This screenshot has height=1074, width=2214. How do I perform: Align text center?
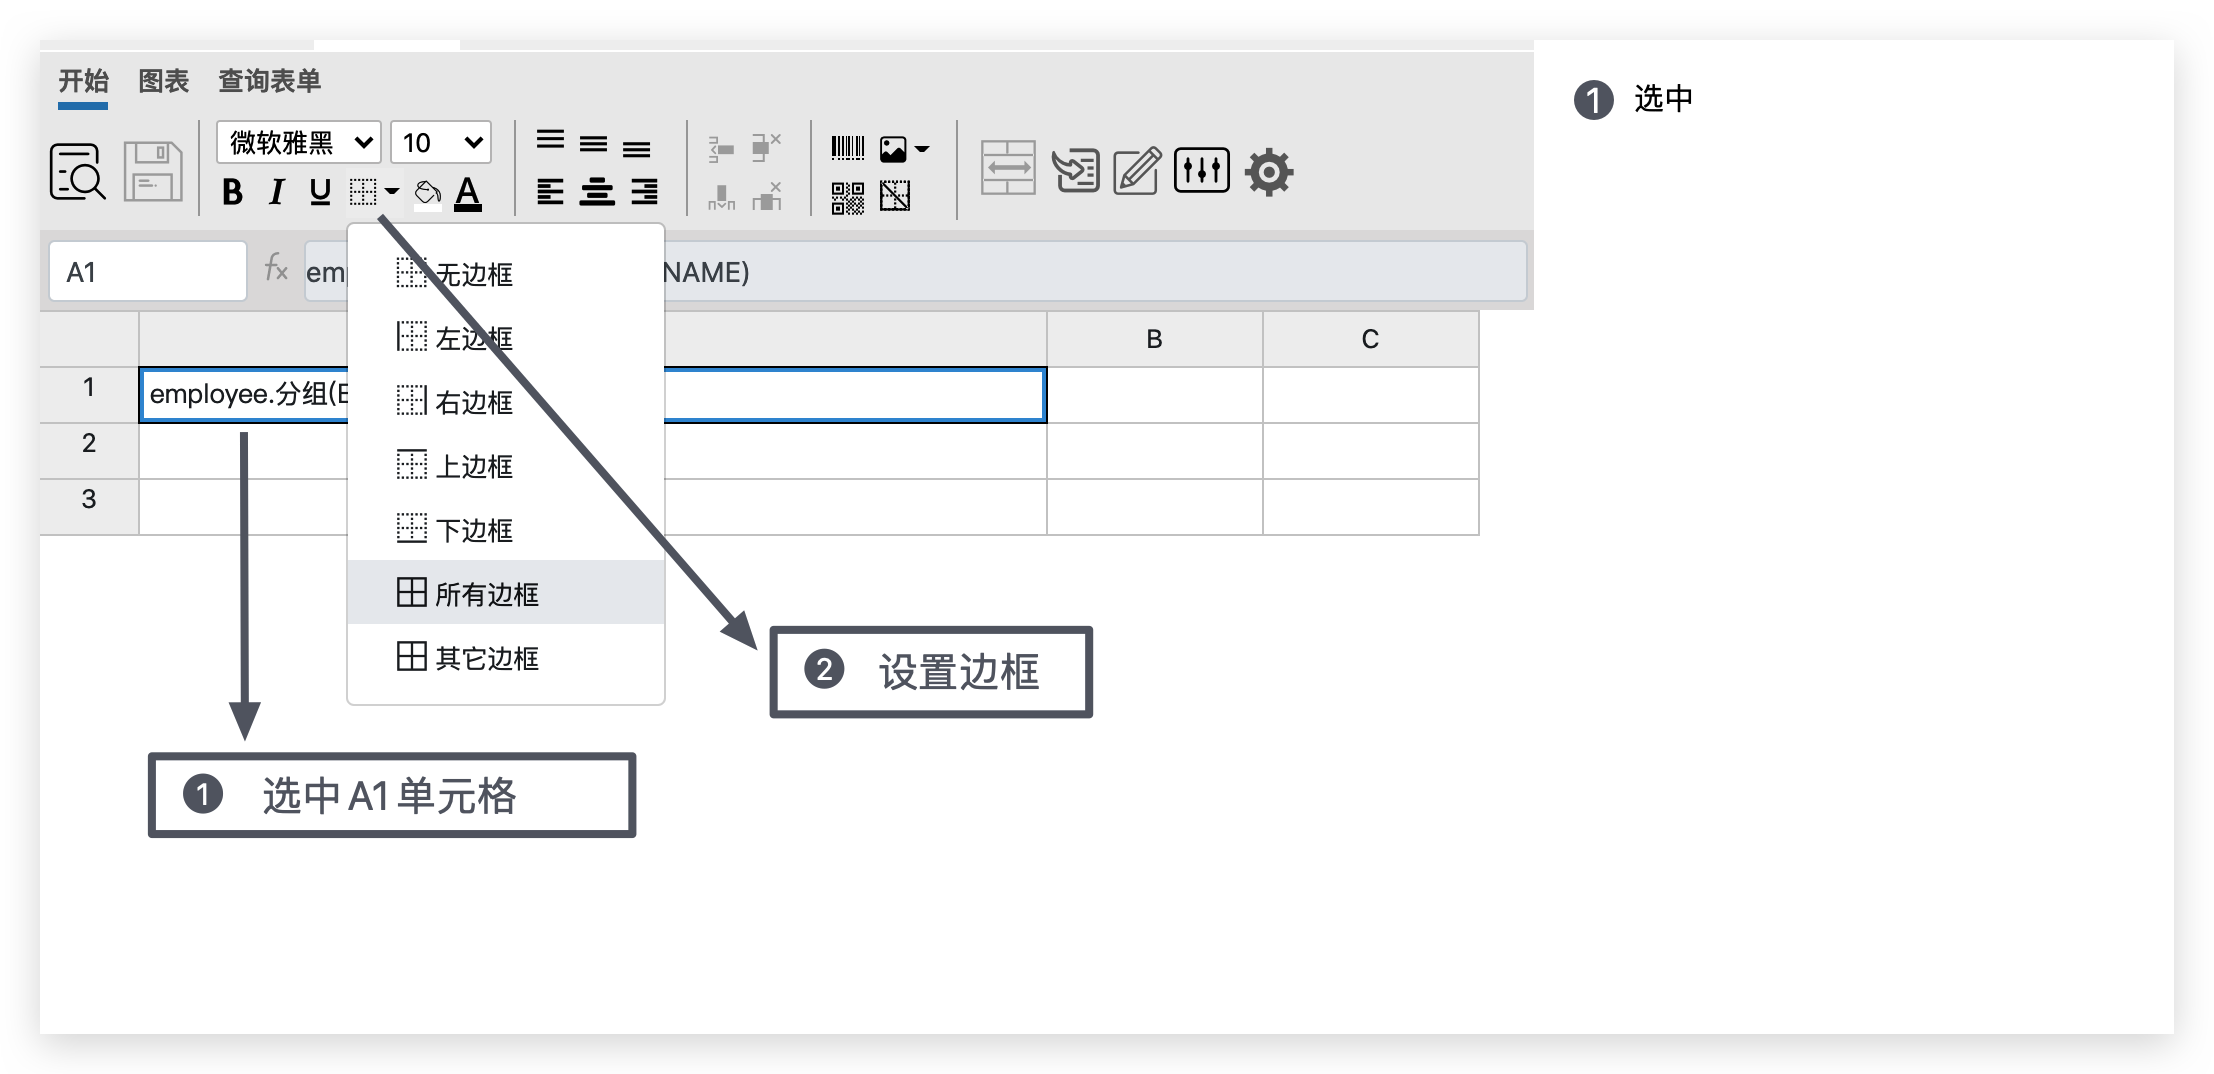pos(597,191)
